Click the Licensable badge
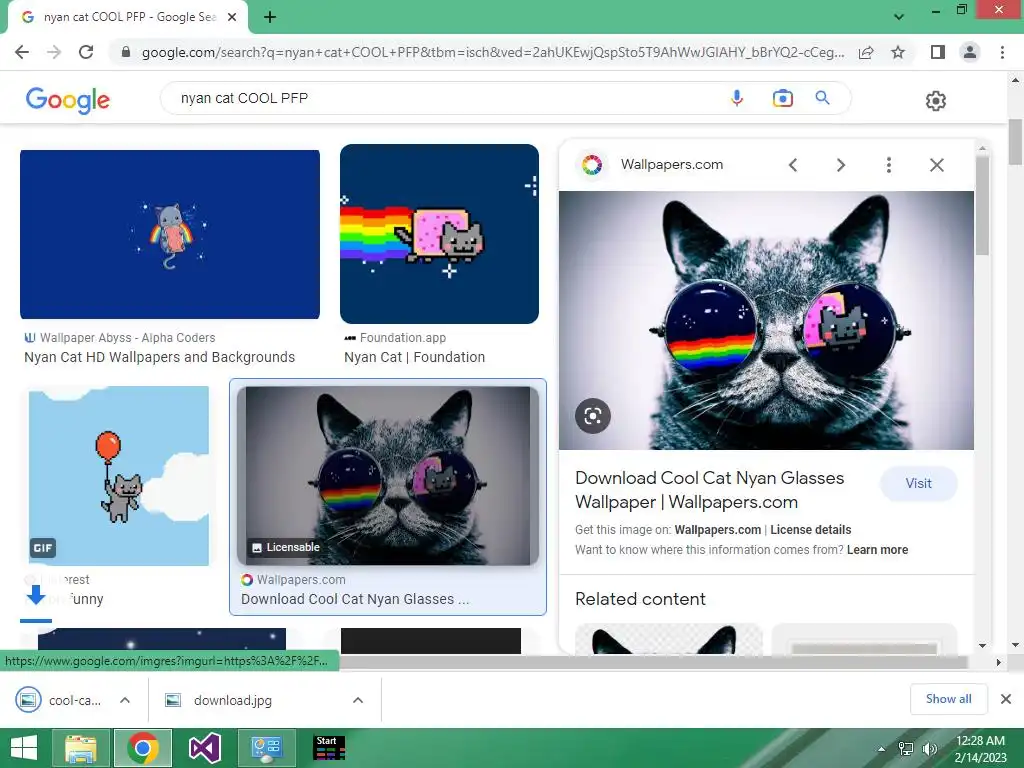1024x768 pixels. [x=286, y=547]
